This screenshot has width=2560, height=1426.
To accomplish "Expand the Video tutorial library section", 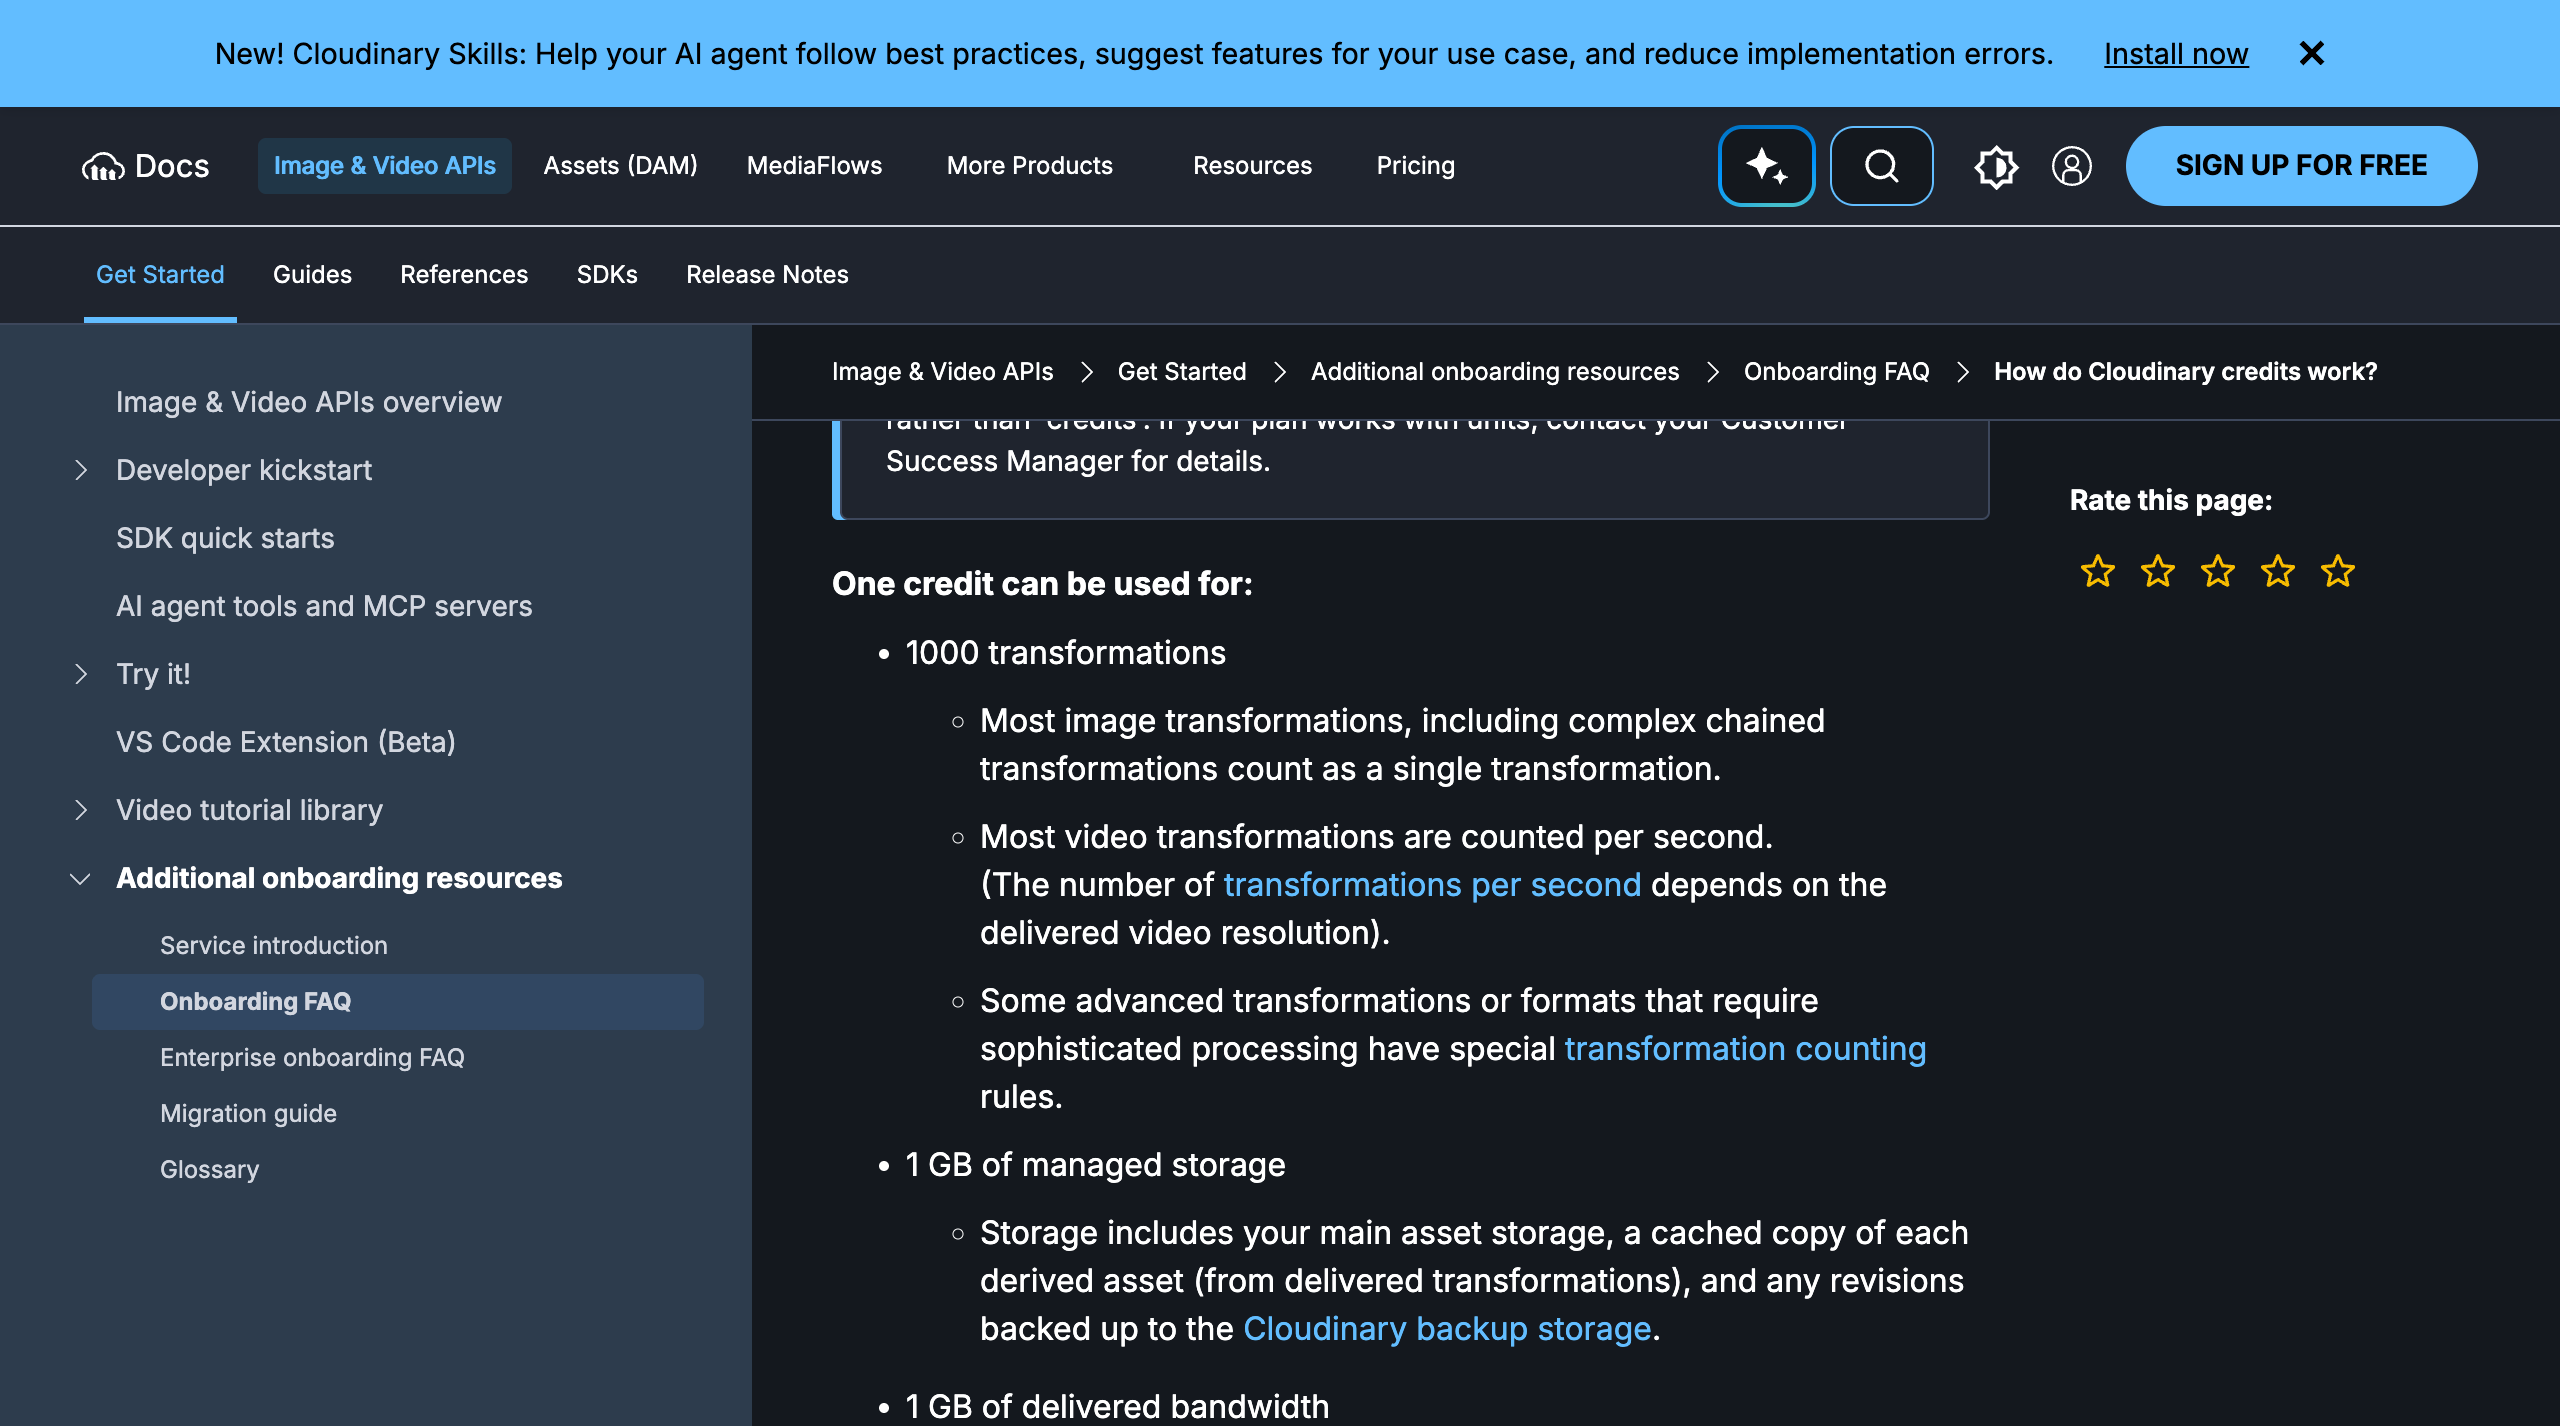I will pos(81,810).
